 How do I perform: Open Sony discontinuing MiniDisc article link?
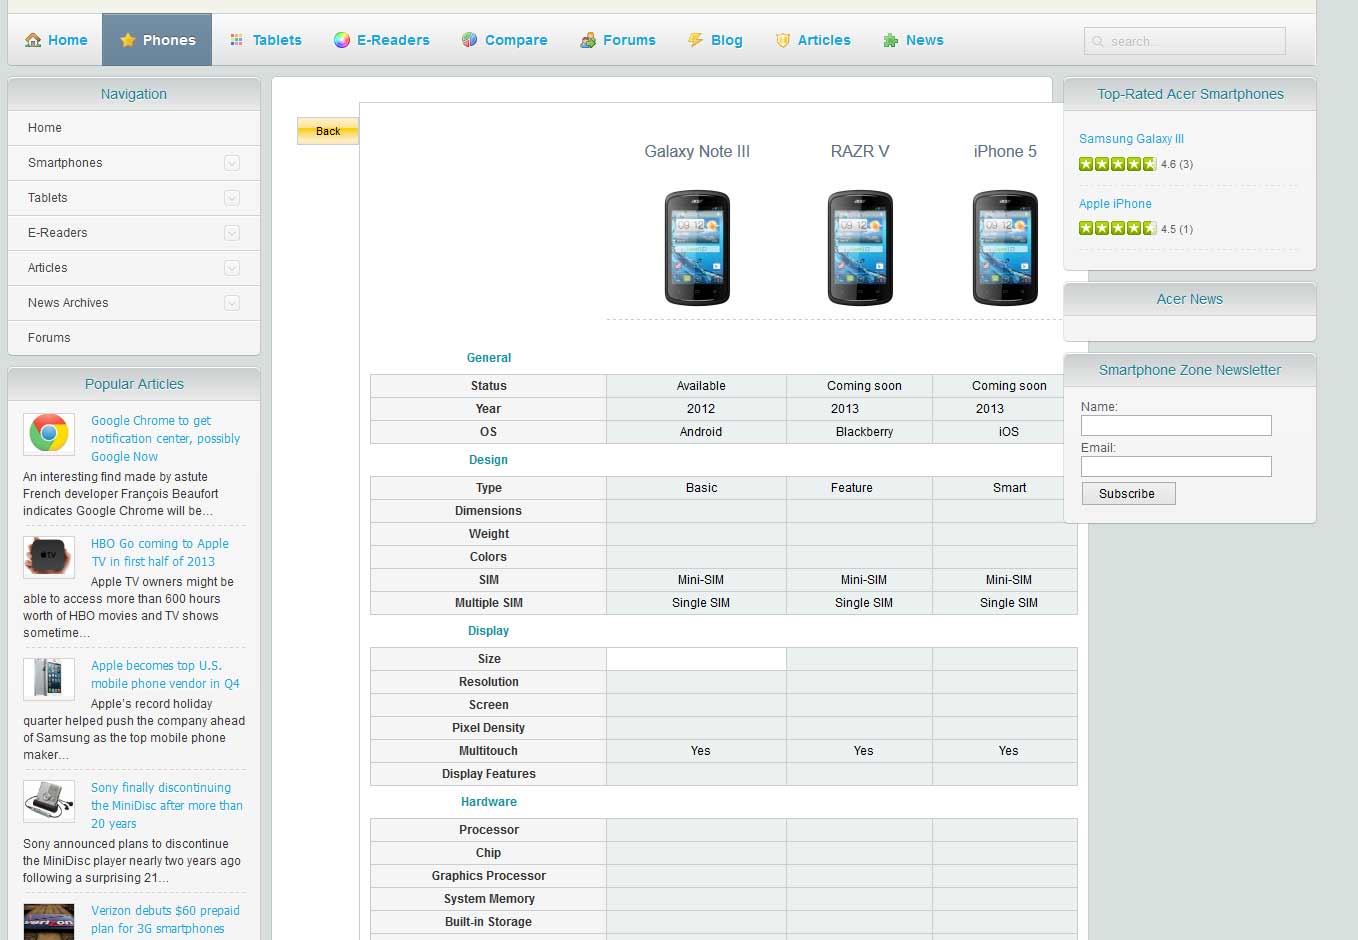click(x=167, y=806)
